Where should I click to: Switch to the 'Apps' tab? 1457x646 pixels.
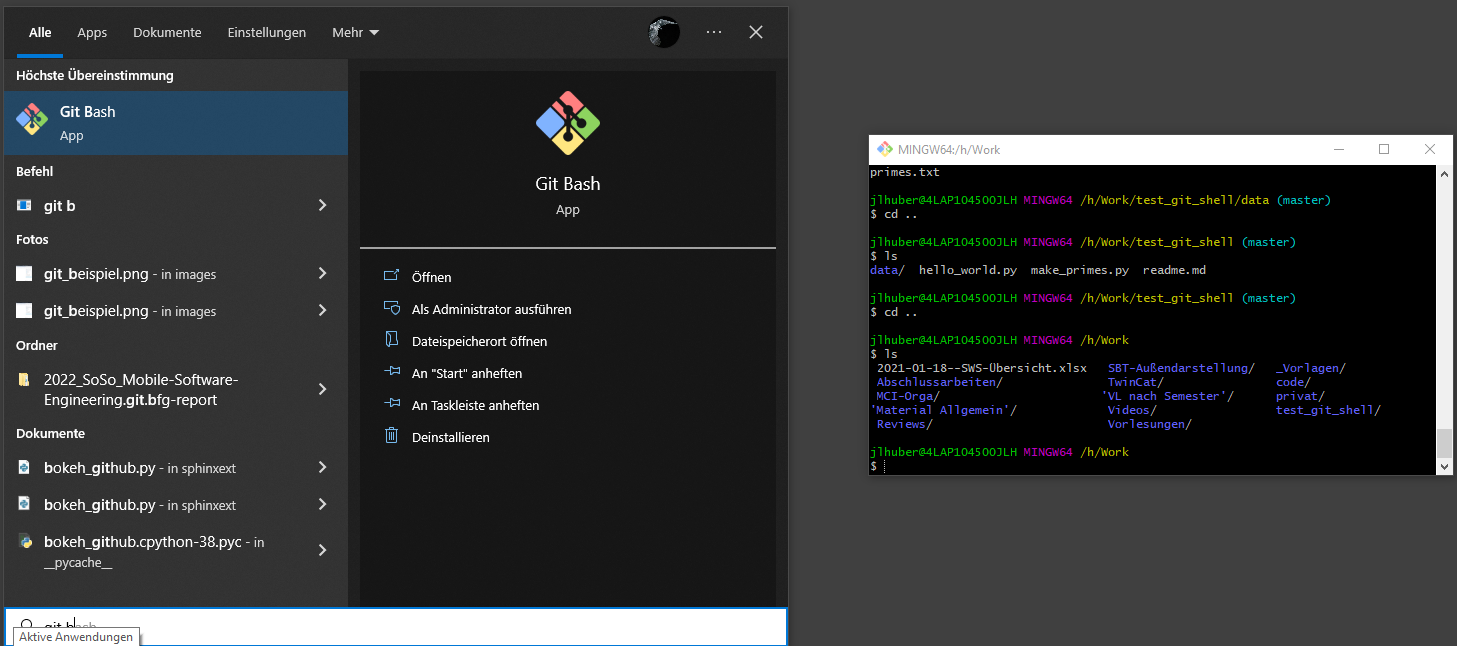[92, 31]
